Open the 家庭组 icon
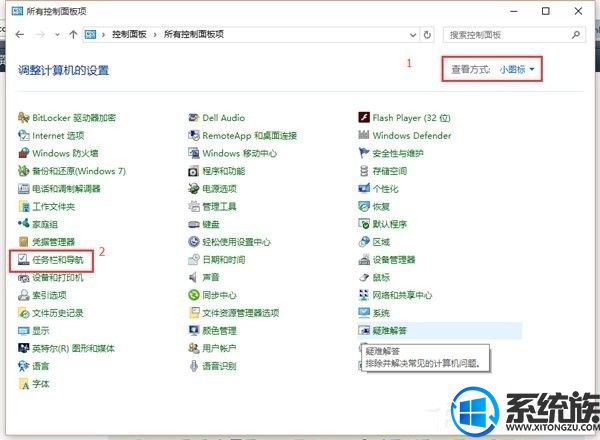This screenshot has height=440, width=600. 23,224
